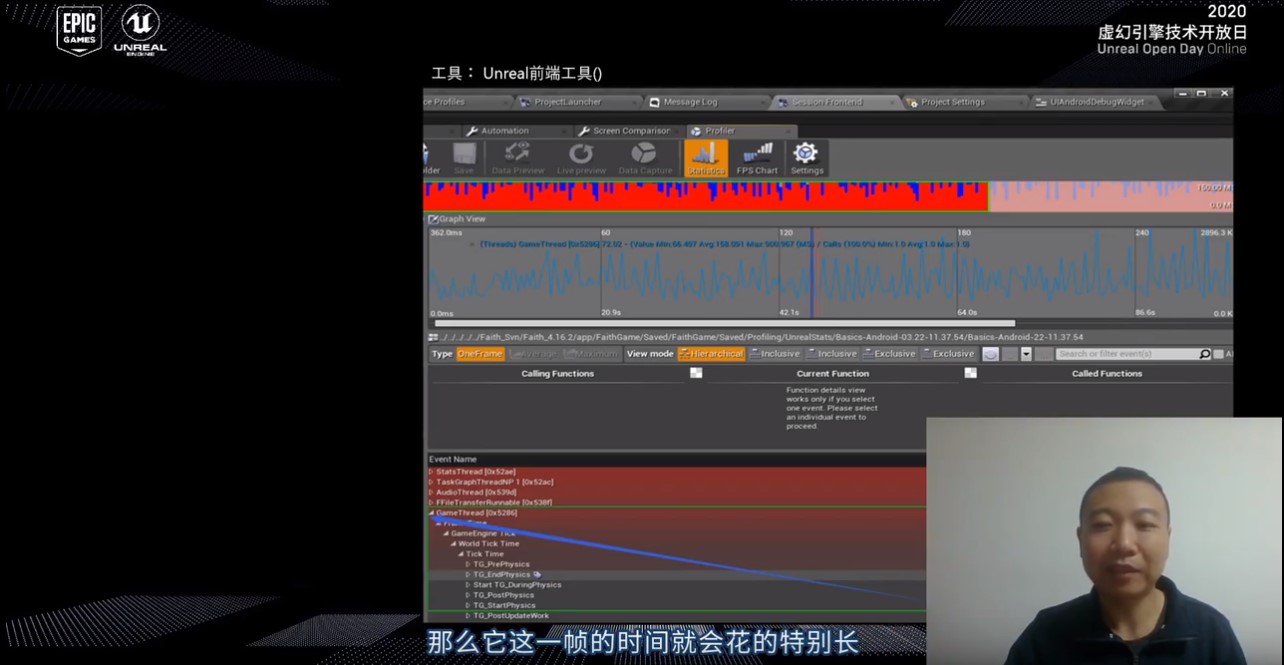Open the small dropdown arrow beside filter icons
Viewport: 1284px width, 665px height.
tap(1026, 354)
